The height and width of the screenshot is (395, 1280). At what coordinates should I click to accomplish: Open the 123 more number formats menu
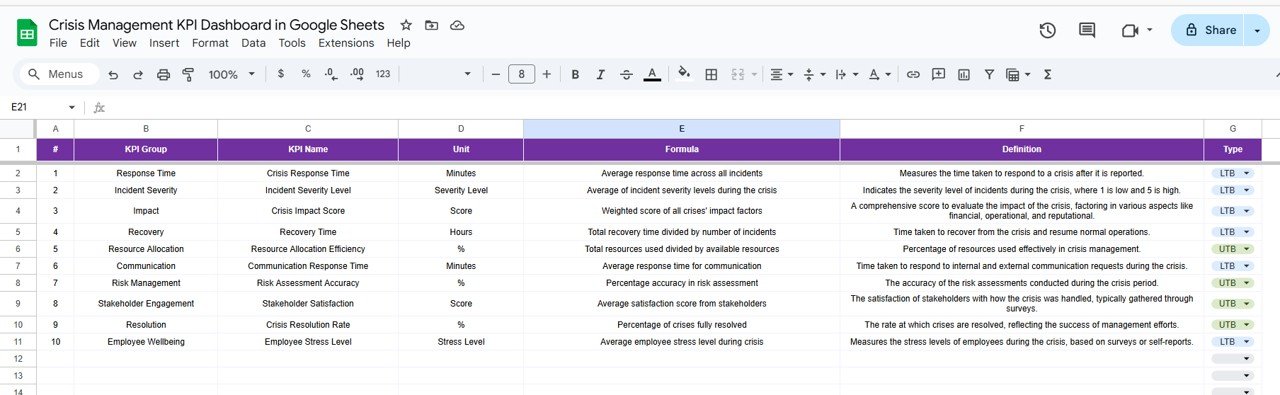tap(383, 74)
